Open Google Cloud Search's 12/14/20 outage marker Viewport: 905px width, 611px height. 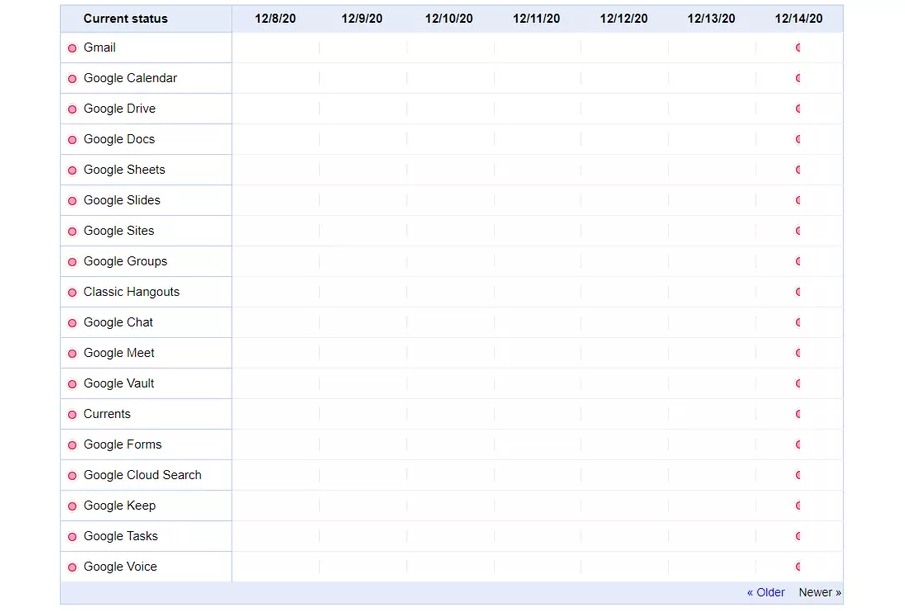(x=798, y=476)
